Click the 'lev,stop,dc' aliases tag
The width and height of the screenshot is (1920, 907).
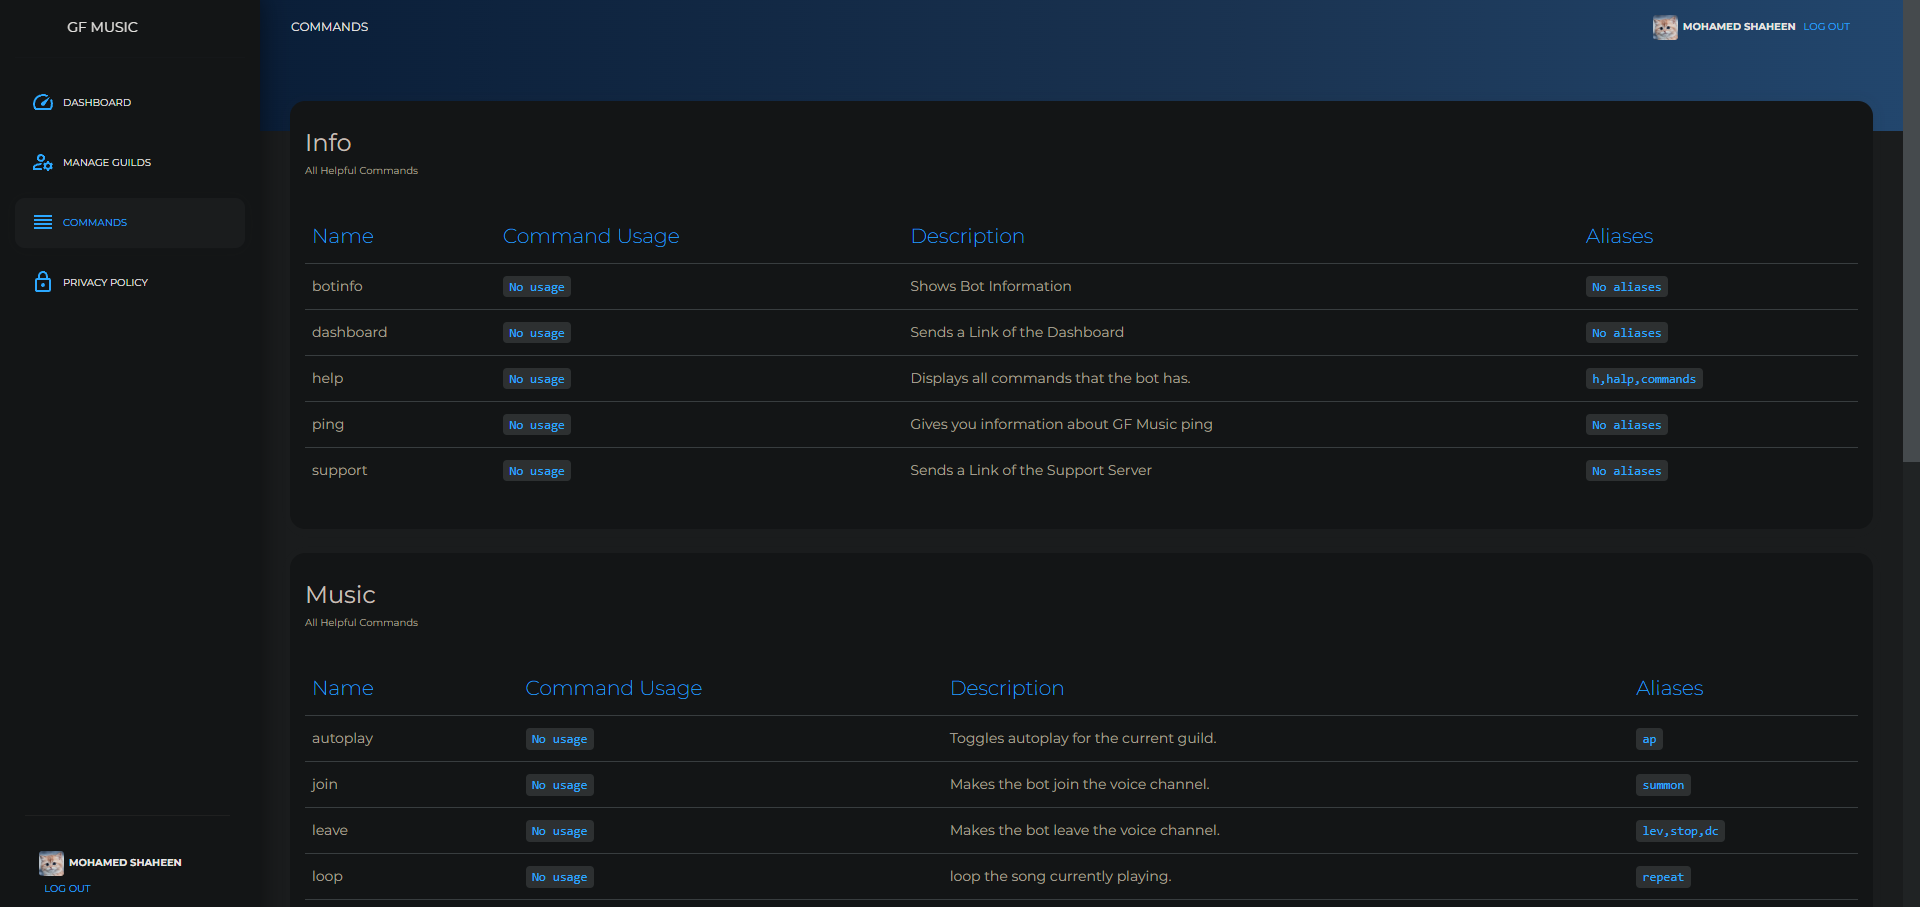[x=1680, y=831]
